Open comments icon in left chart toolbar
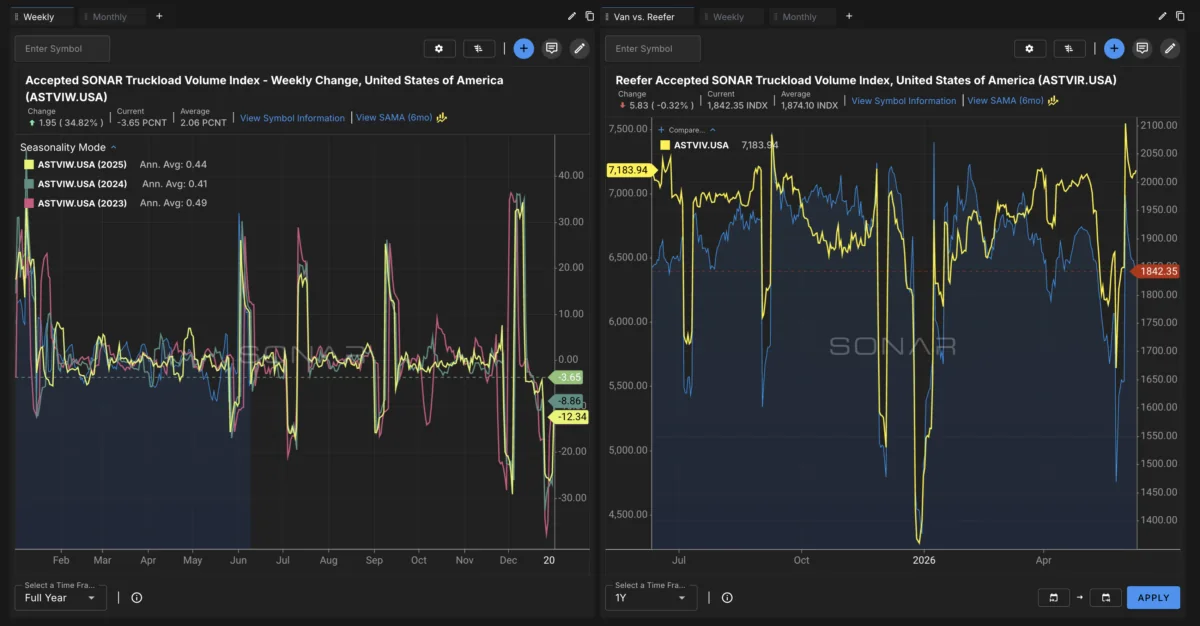Viewport: 1200px width, 626px height. pos(551,48)
